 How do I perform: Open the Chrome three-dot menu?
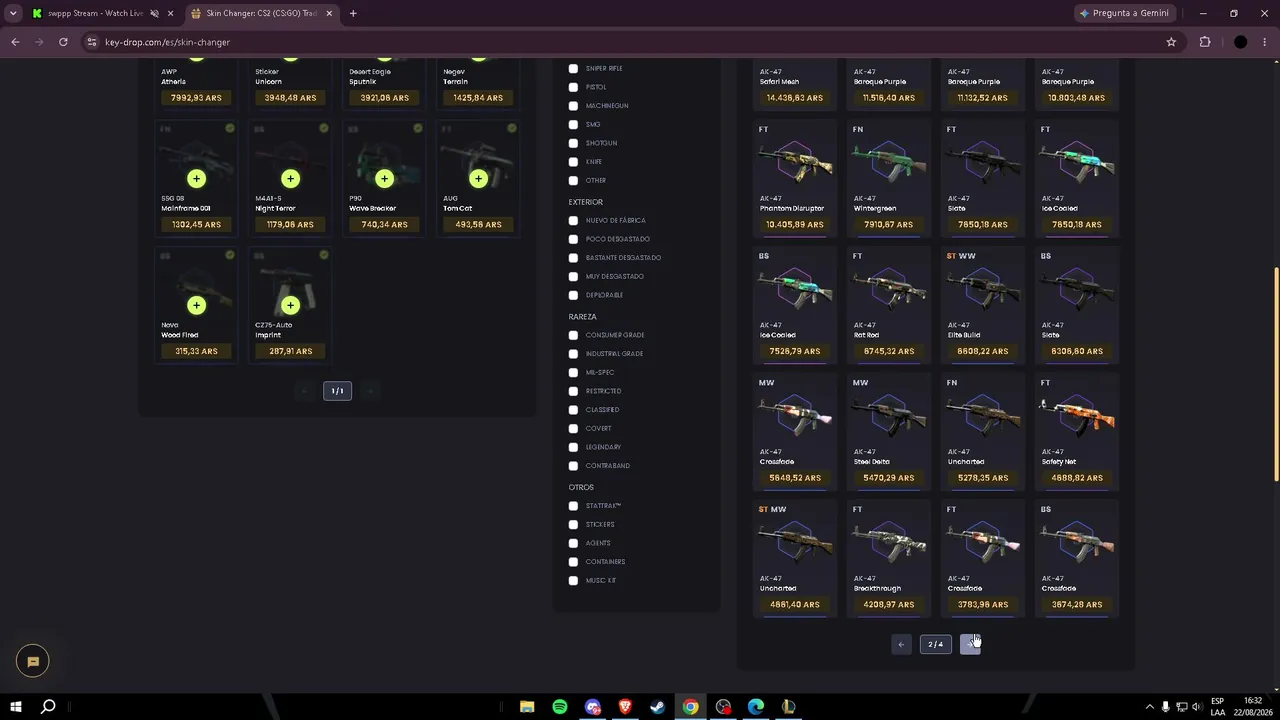click(1265, 42)
